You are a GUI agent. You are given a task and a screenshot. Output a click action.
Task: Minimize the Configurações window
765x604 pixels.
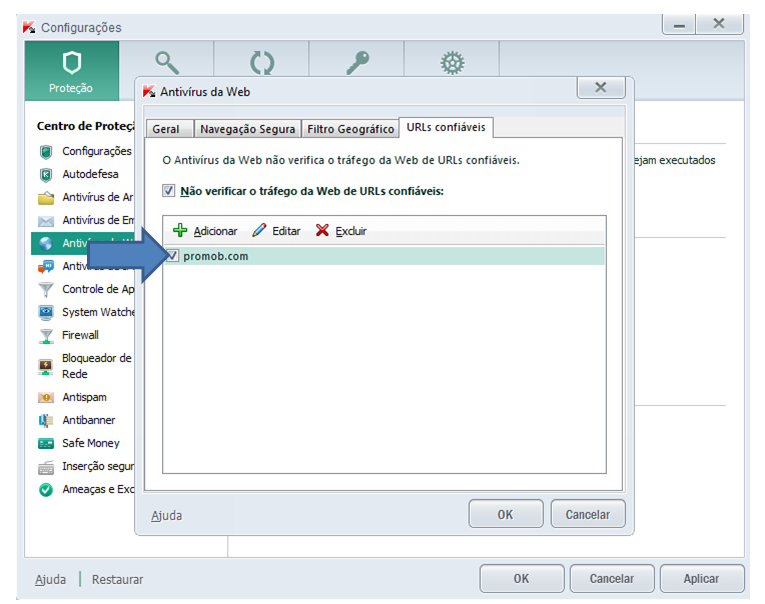pyautogui.click(x=679, y=24)
